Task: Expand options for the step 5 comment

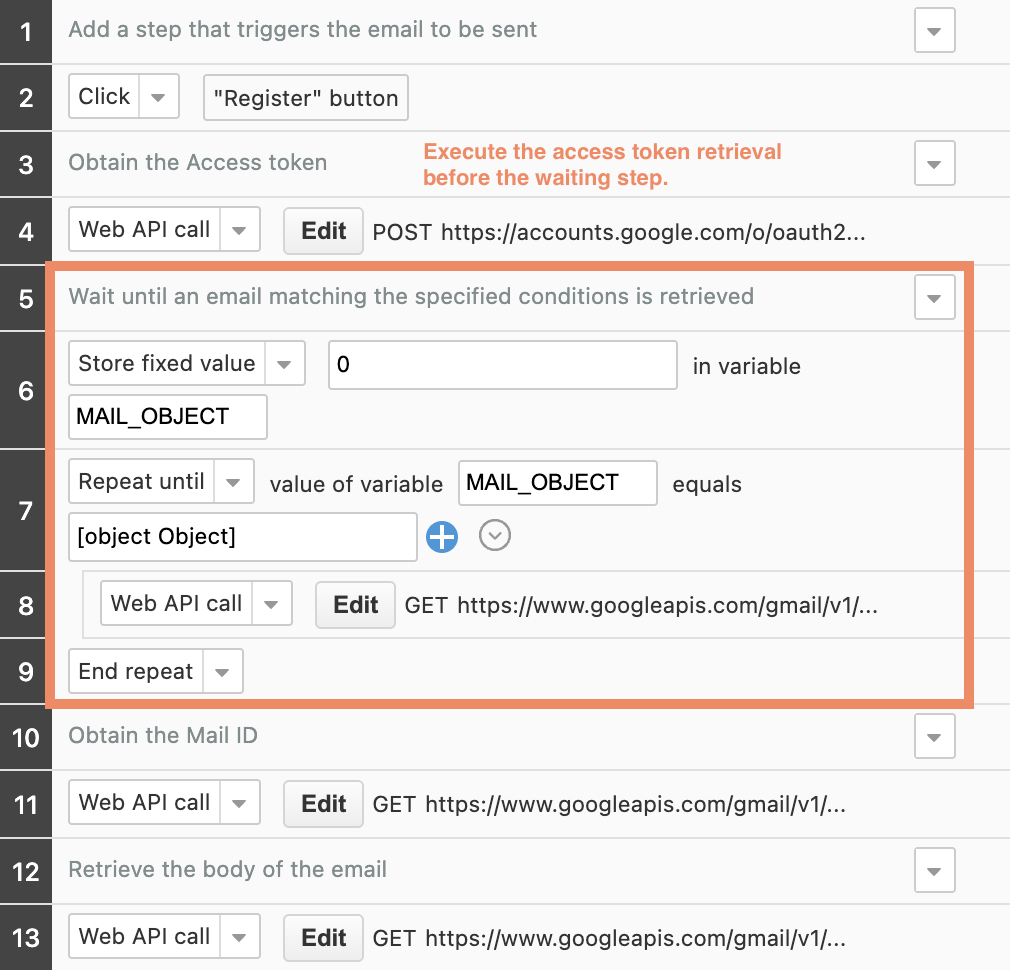Action: [x=934, y=297]
